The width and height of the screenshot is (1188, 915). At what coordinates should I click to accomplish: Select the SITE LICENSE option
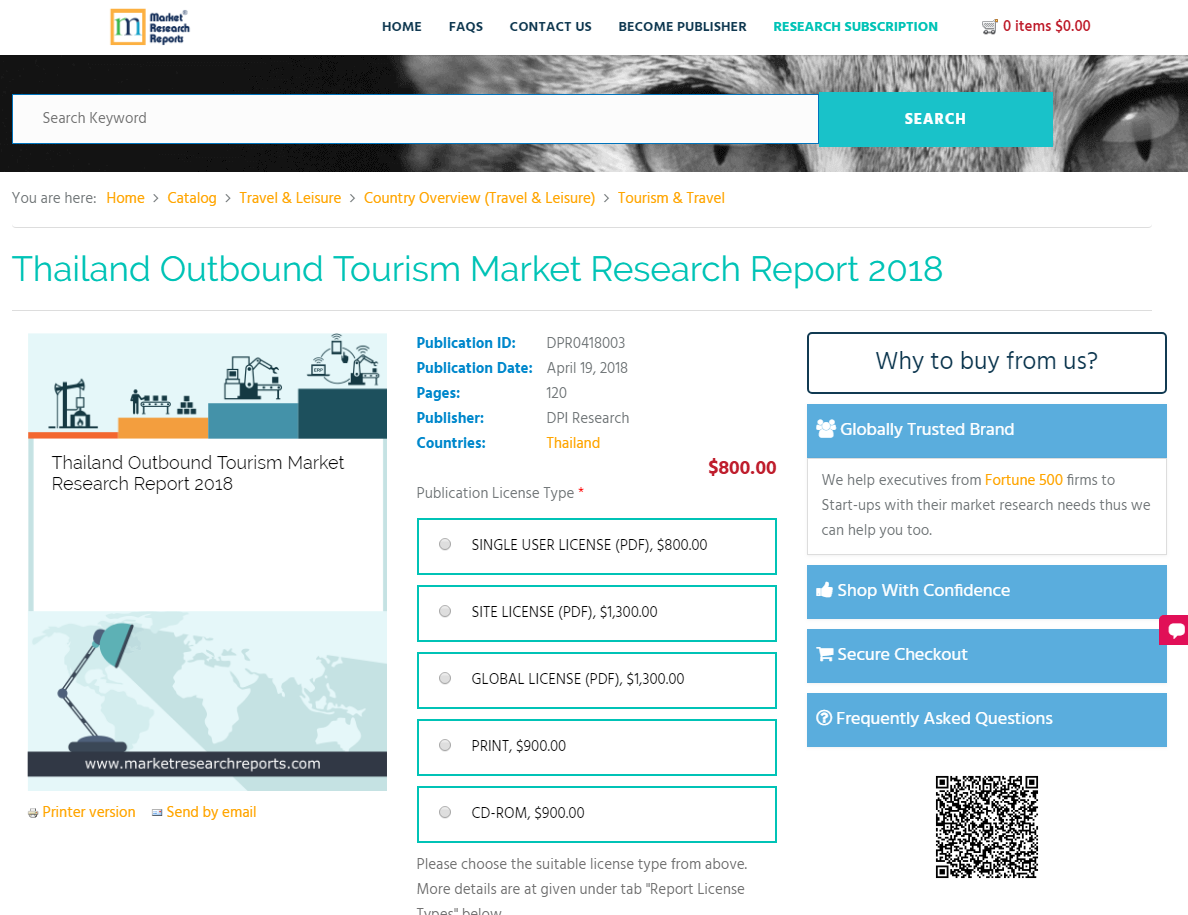pos(444,611)
